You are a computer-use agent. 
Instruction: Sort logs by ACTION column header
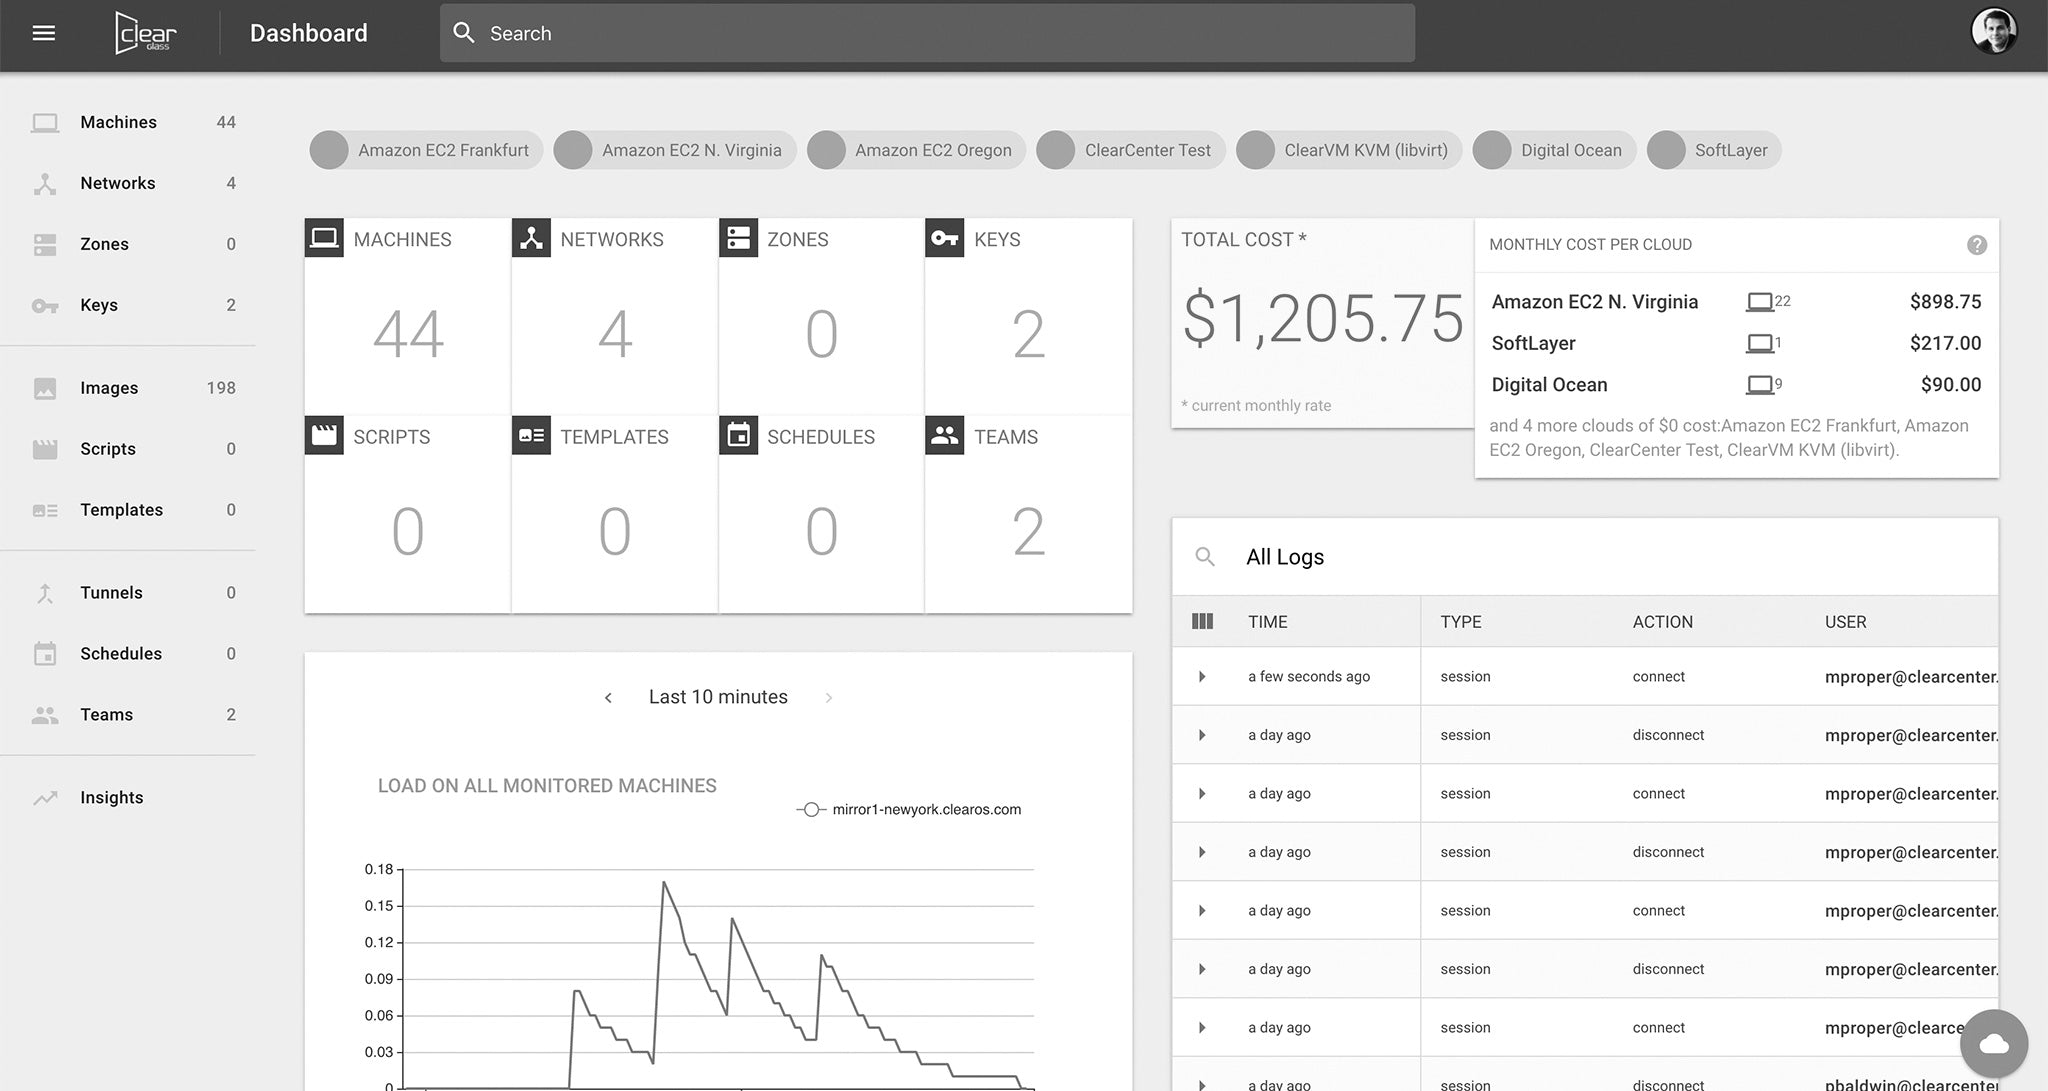(1662, 622)
